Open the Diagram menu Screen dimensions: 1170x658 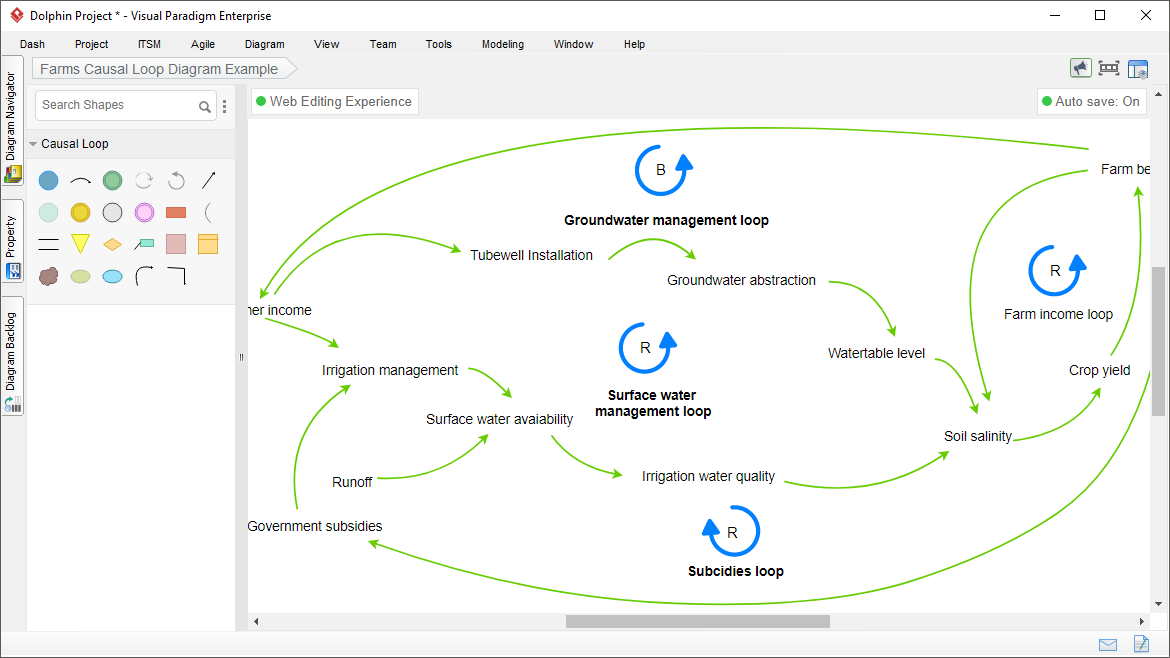tap(264, 44)
